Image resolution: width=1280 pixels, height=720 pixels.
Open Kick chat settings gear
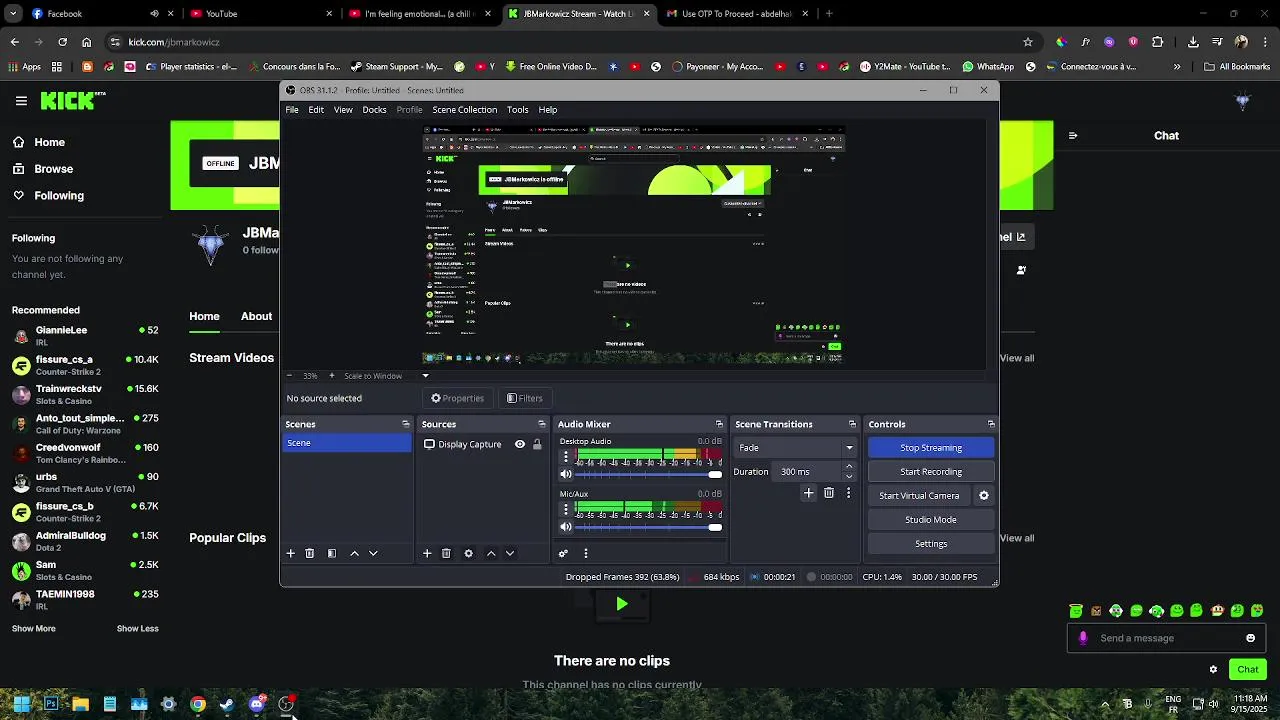click(1213, 670)
